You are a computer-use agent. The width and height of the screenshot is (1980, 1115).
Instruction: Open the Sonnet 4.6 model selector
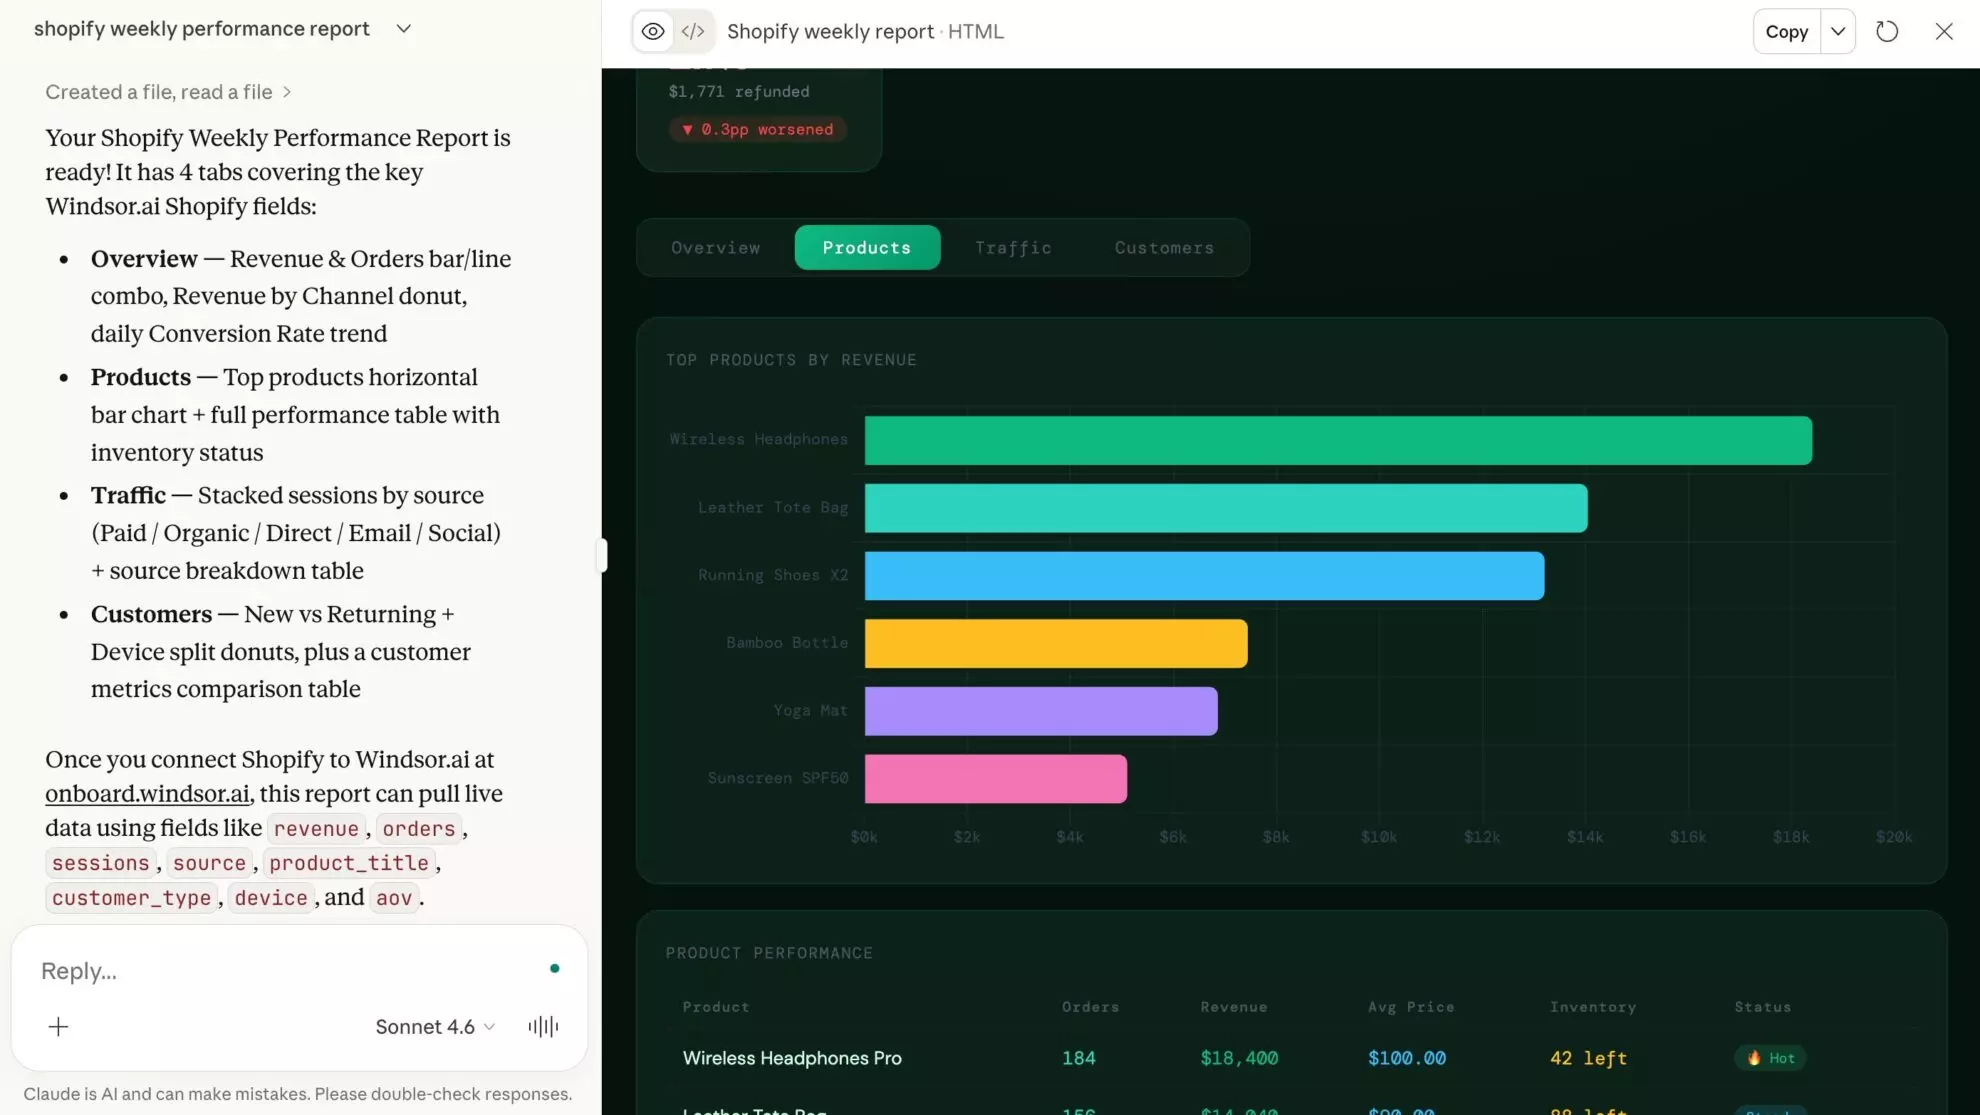[434, 1026]
